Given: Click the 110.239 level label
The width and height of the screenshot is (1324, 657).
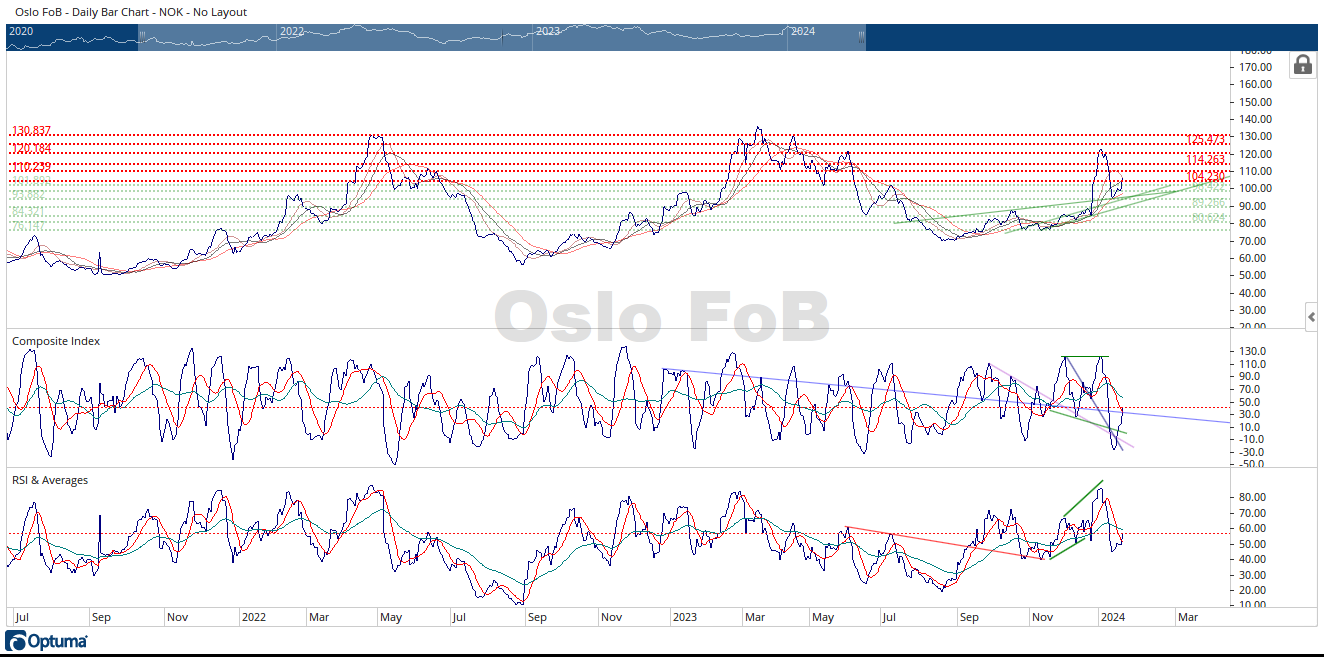Looking at the screenshot, I should click(31, 166).
